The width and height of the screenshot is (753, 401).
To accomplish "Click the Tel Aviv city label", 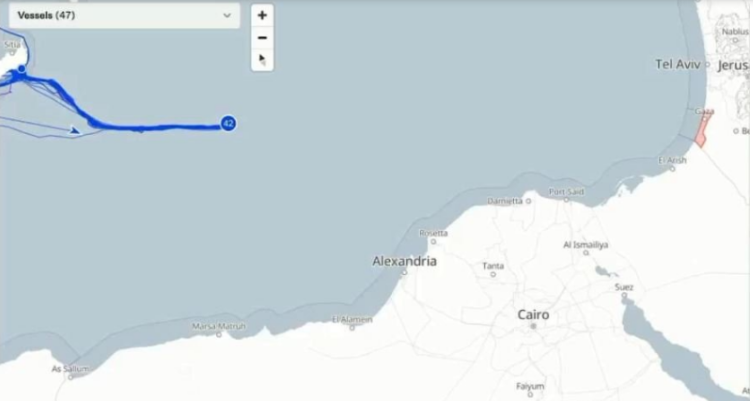I will [678, 64].
